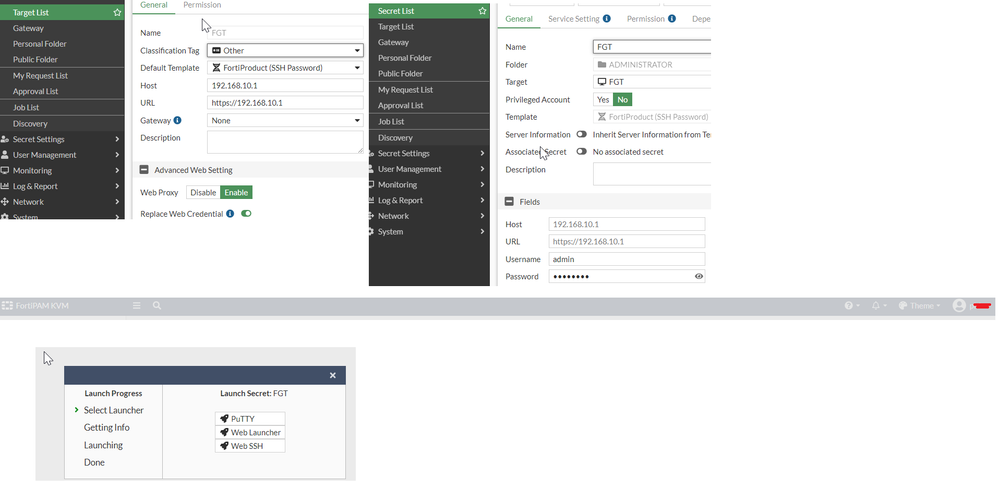Click the Password field in secret editor
The image size is (999, 495).
point(627,276)
